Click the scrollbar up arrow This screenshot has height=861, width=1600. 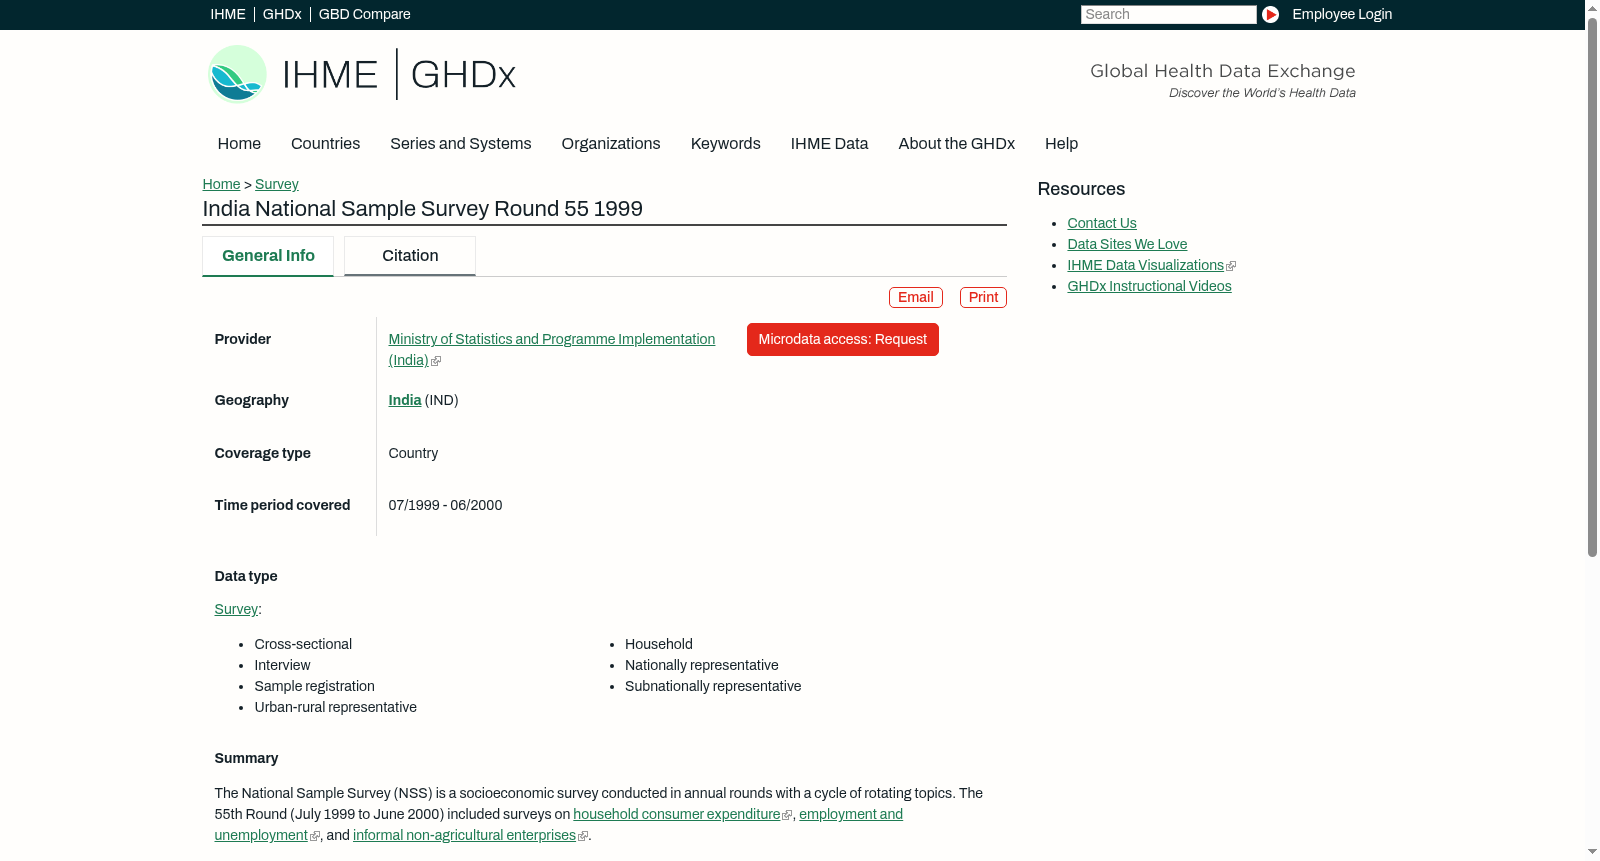[1592, 7]
